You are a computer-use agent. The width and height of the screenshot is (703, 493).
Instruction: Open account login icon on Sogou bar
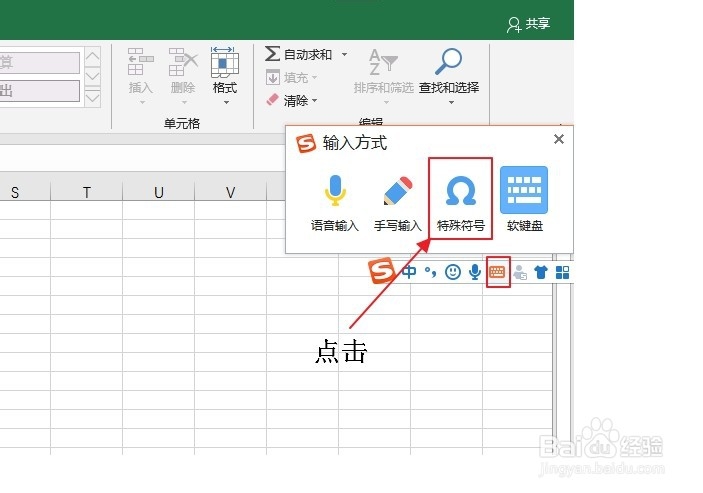520,272
